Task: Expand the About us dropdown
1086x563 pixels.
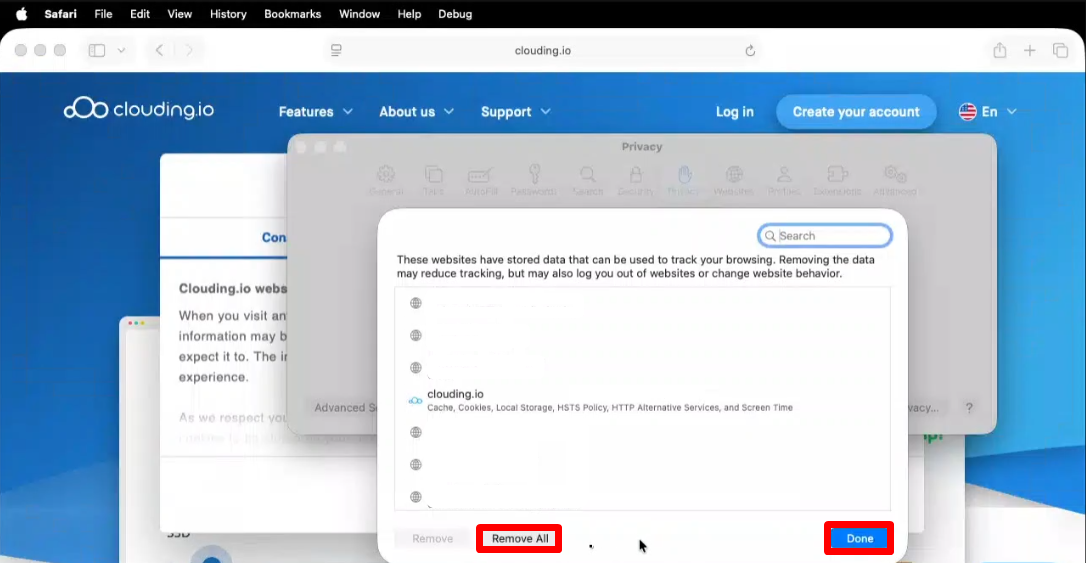Action: 416,112
